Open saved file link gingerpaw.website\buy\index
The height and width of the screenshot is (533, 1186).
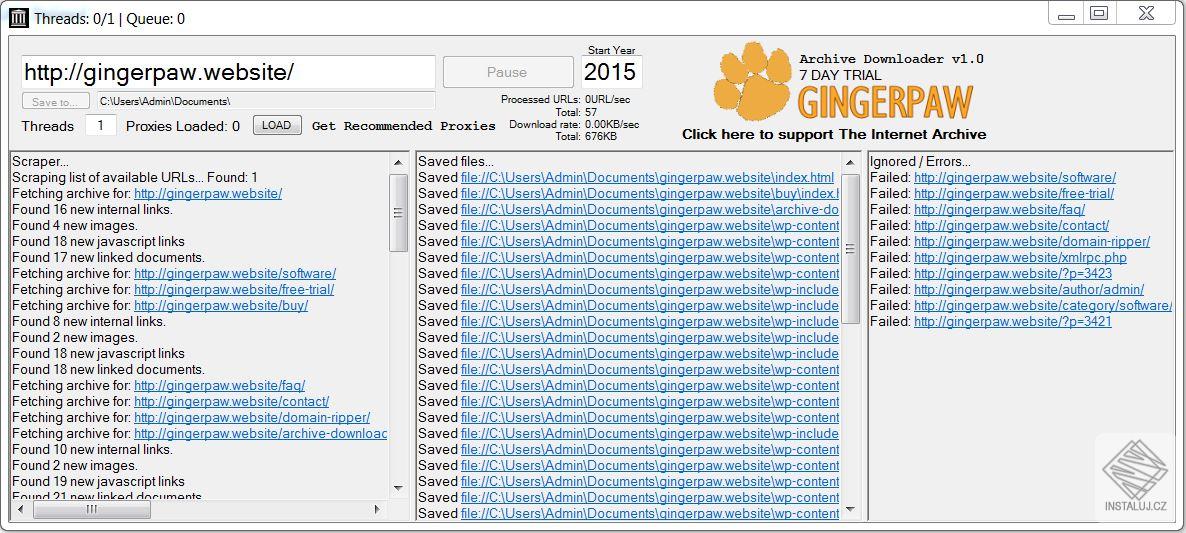point(650,194)
